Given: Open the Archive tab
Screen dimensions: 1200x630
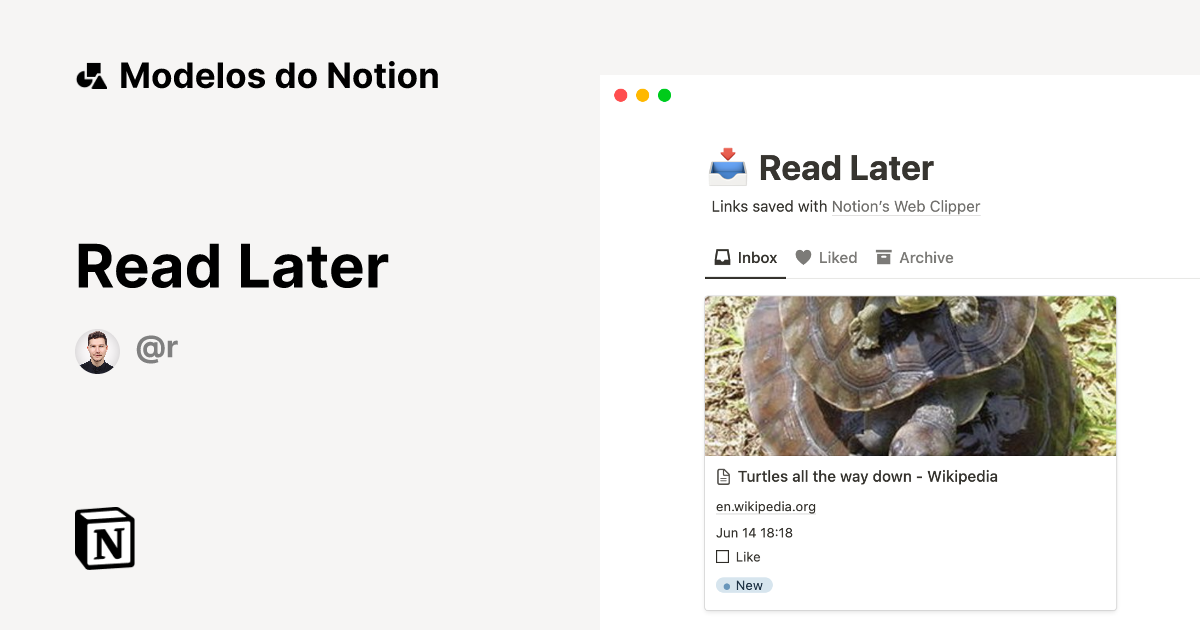Looking at the screenshot, I should [925, 257].
